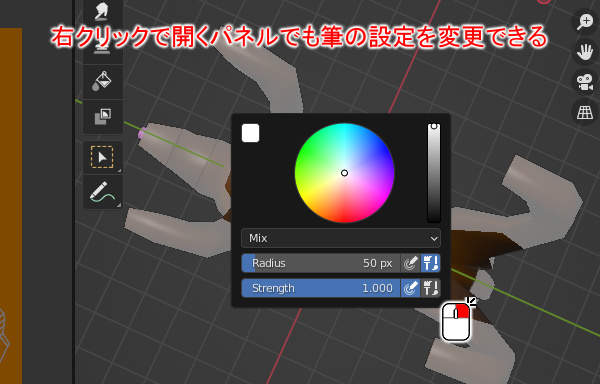Click the white brush color swatch
The image size is (600, 384).
(x=251, y=133)
